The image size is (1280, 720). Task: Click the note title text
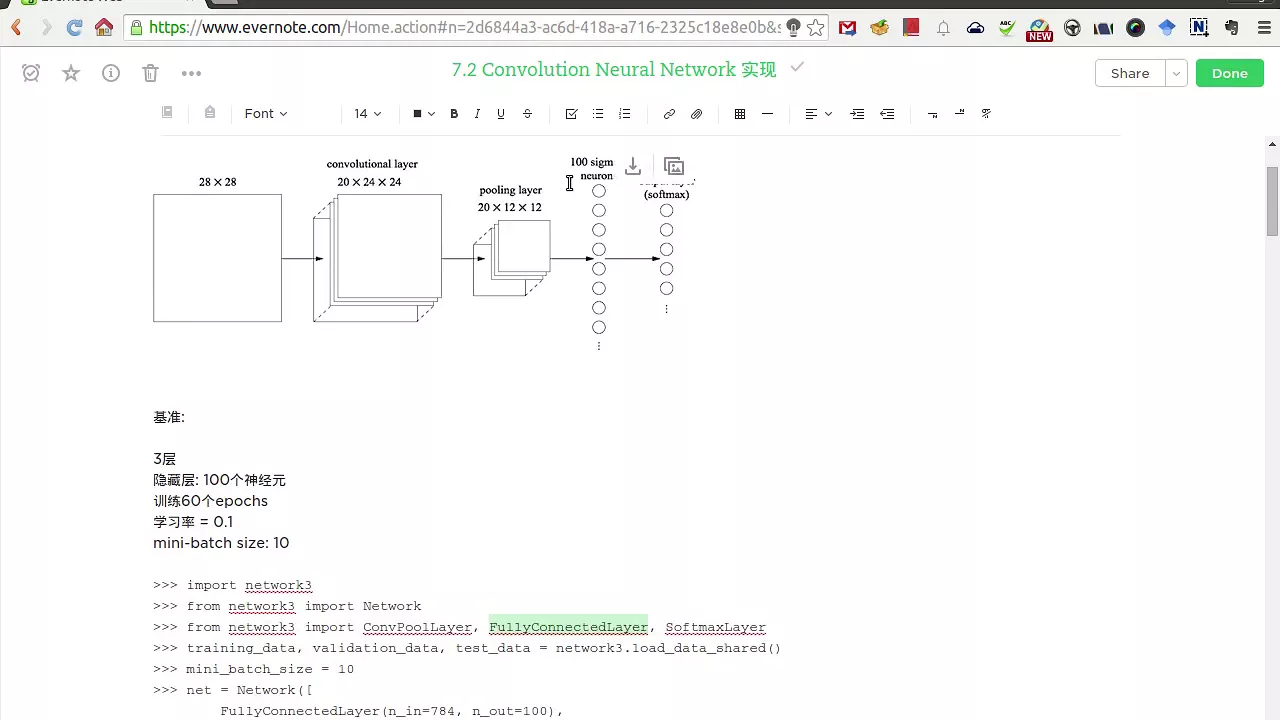click(613, 70)
